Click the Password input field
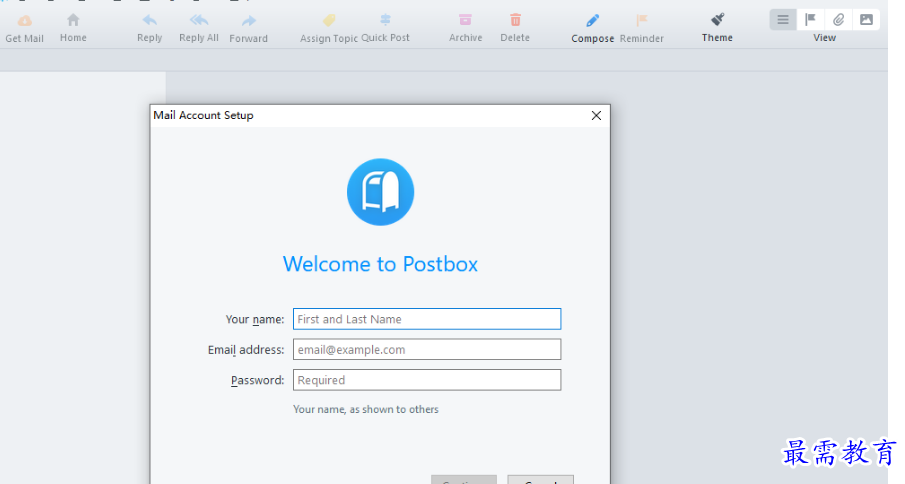Screen dimensions: 905x484 coord(427,380)
